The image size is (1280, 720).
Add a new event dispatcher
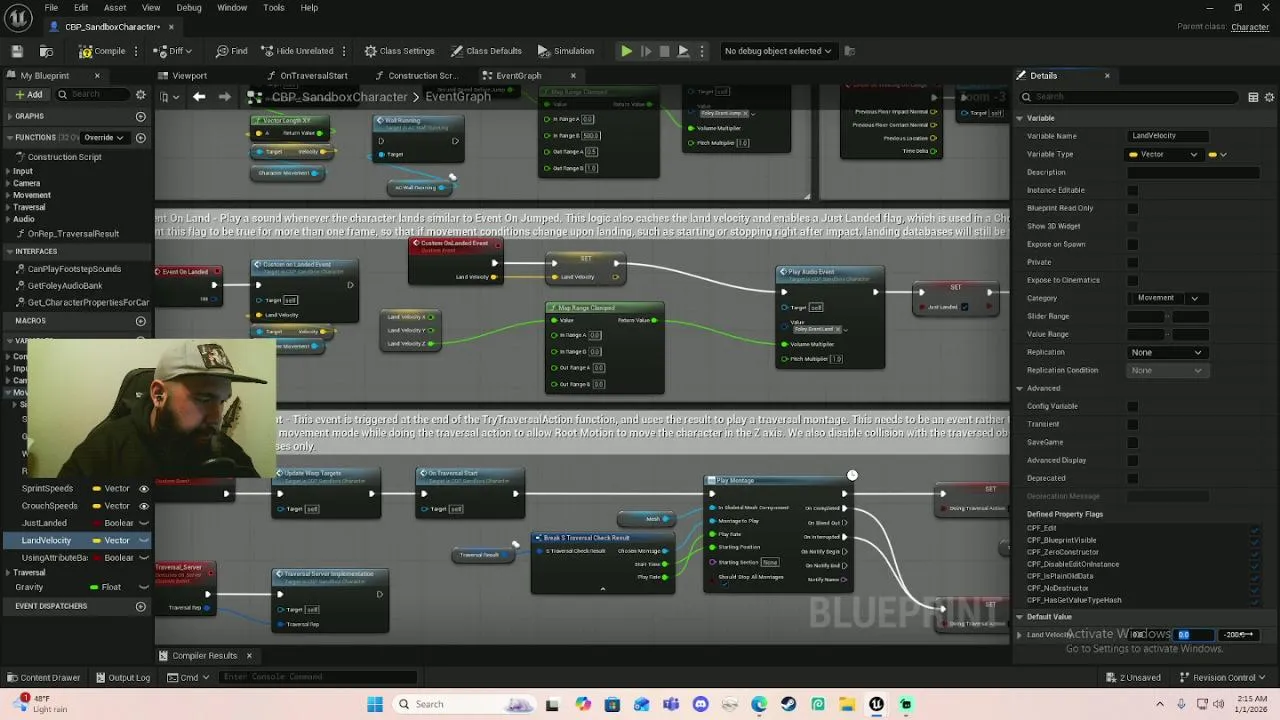(x=140, y=606)
